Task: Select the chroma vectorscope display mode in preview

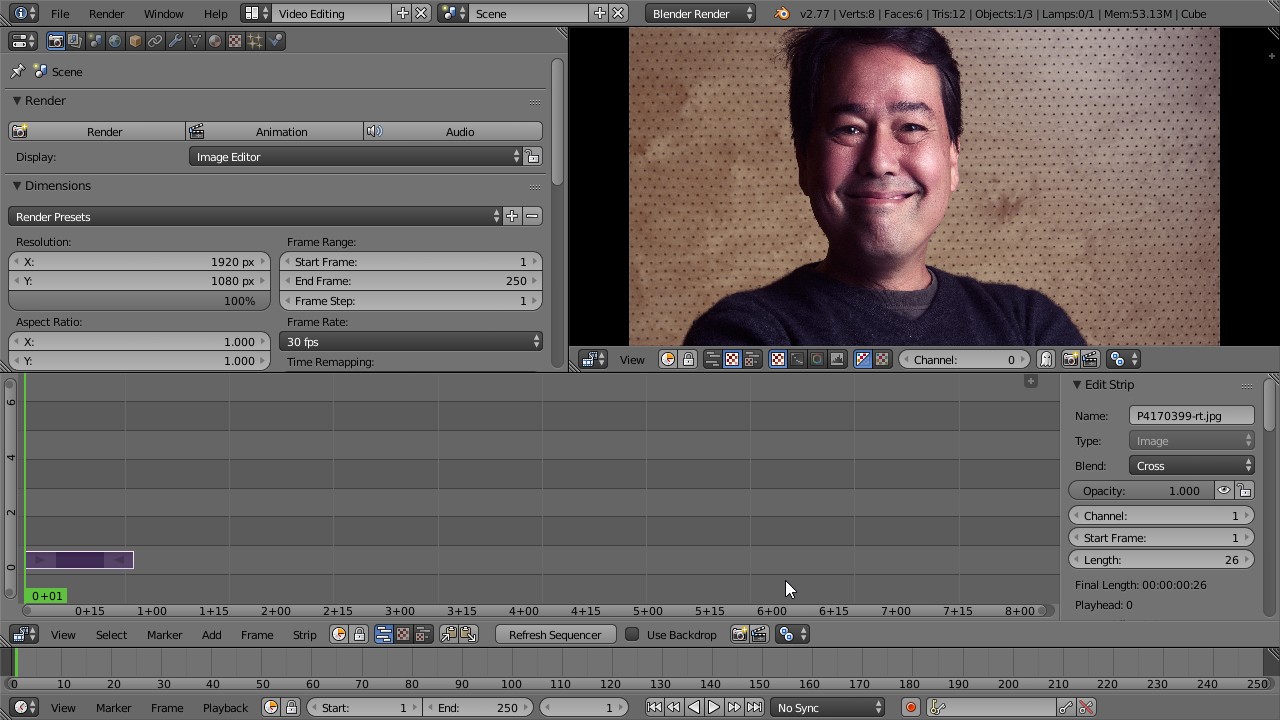Action: [x=817, y=359]
